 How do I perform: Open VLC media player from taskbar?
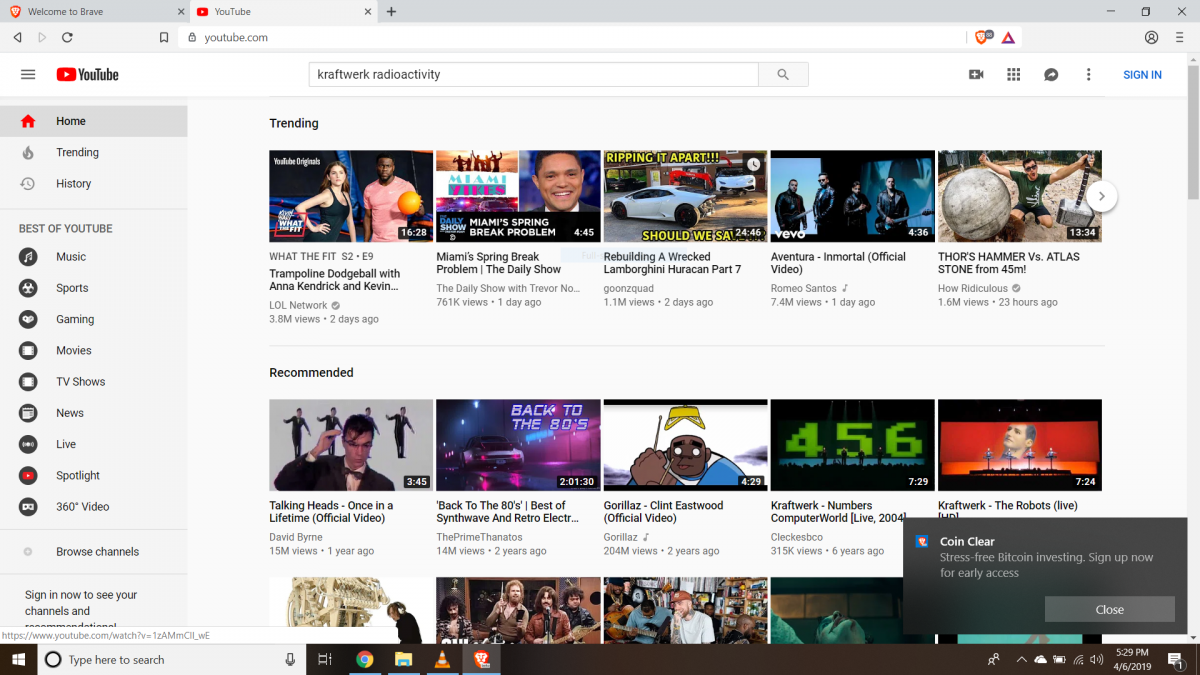(442, 659)
